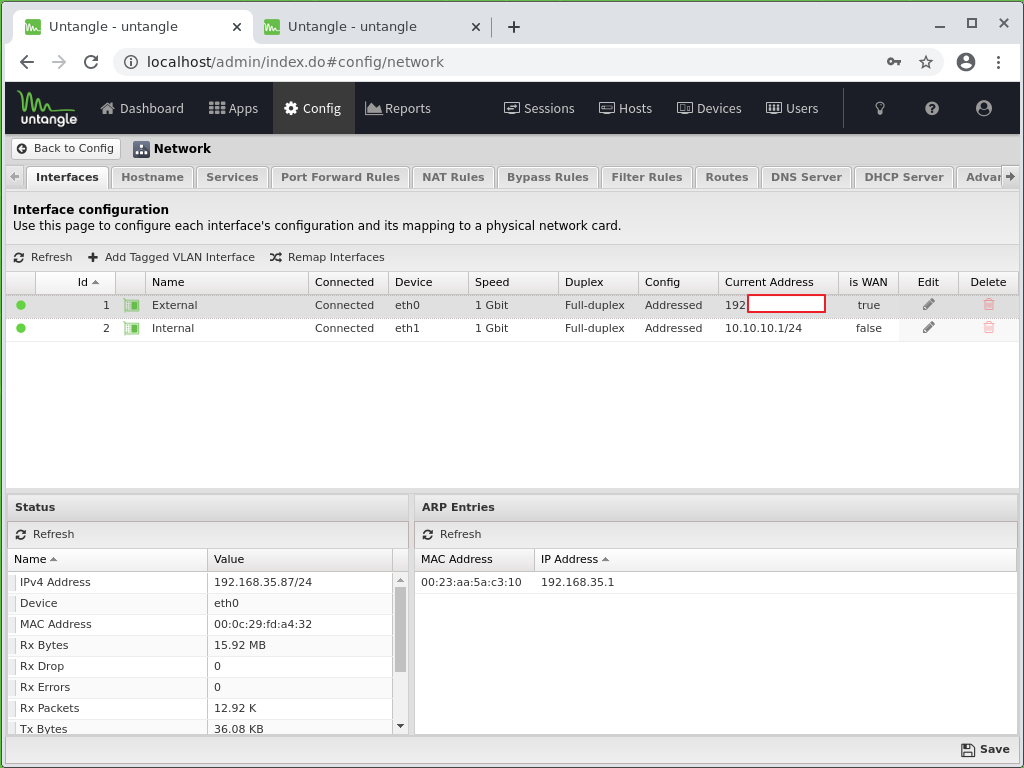Refresh the interfaces list

pyautogui.click(x=43, y=257)
